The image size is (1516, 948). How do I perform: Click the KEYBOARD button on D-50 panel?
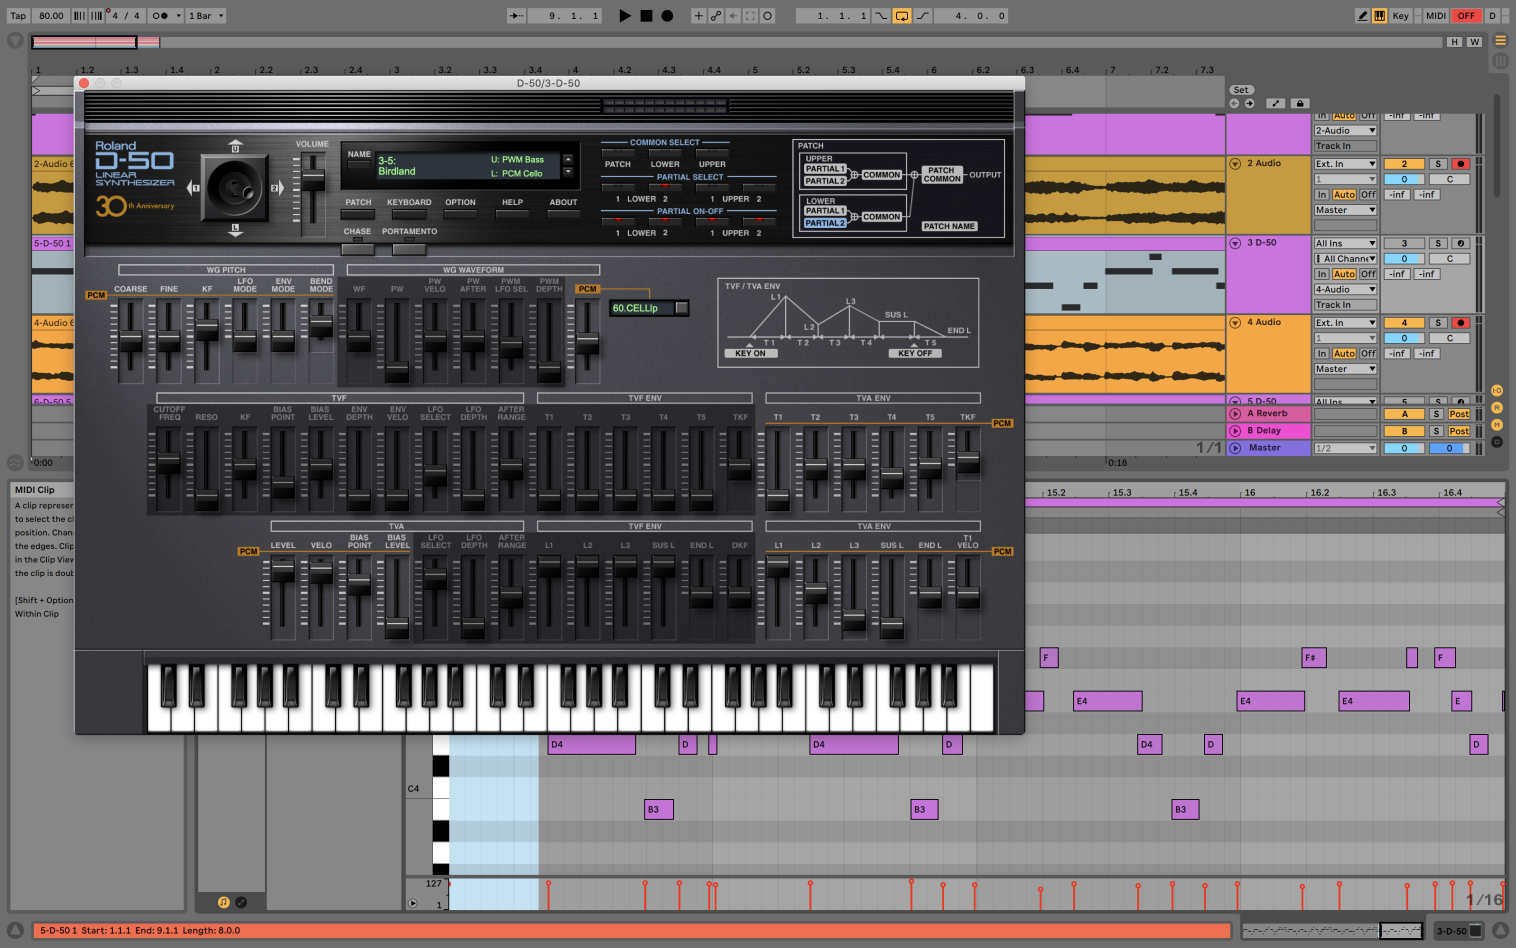[x=409, y=214]
